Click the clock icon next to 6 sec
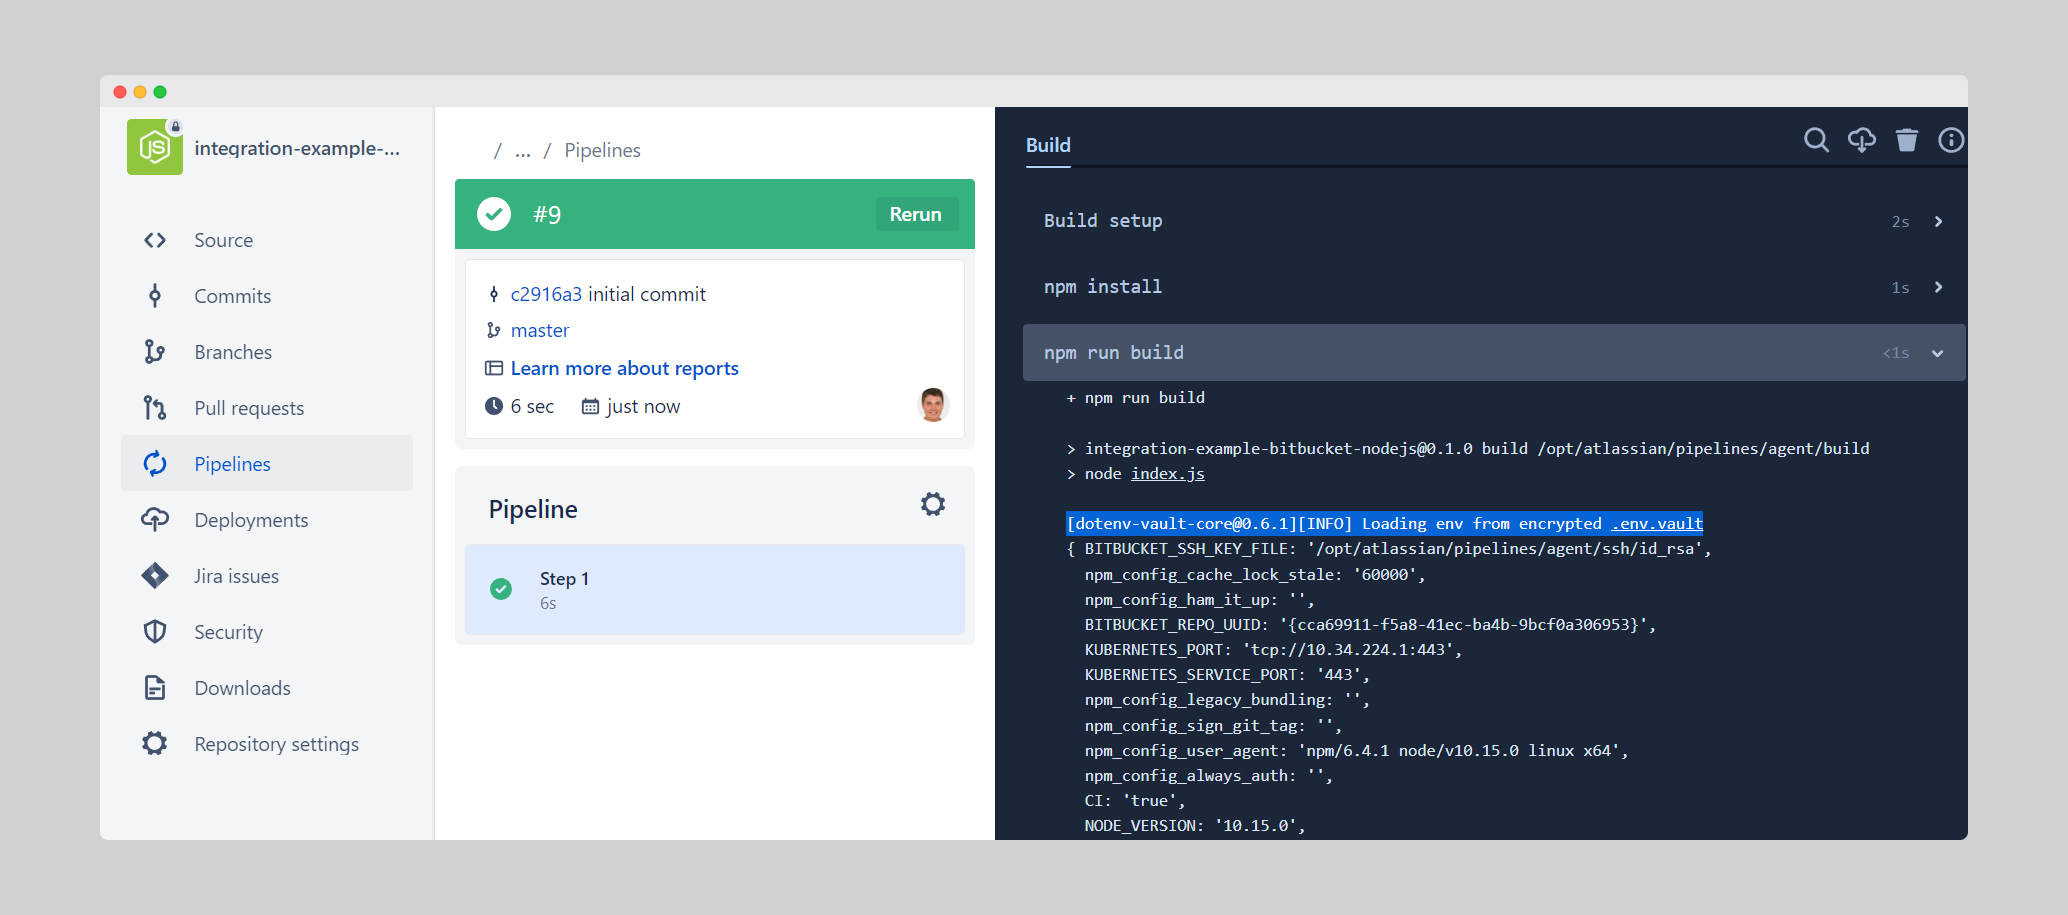The width and height of the screenshot is (2068, 915). coord(494,406)
